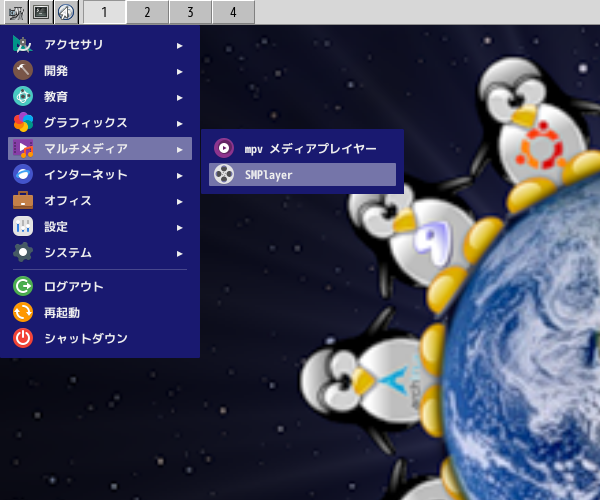Click the gear icon for システム

[23, 252]
